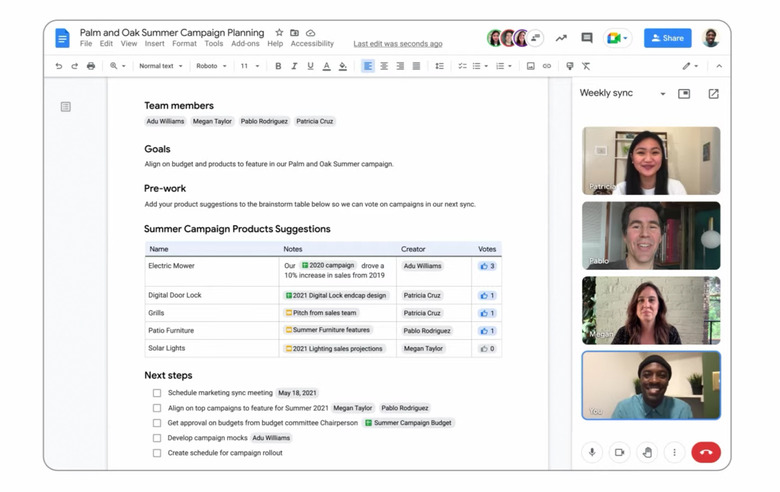Toggle bold formatting in toolbar

tap(278, 66)
